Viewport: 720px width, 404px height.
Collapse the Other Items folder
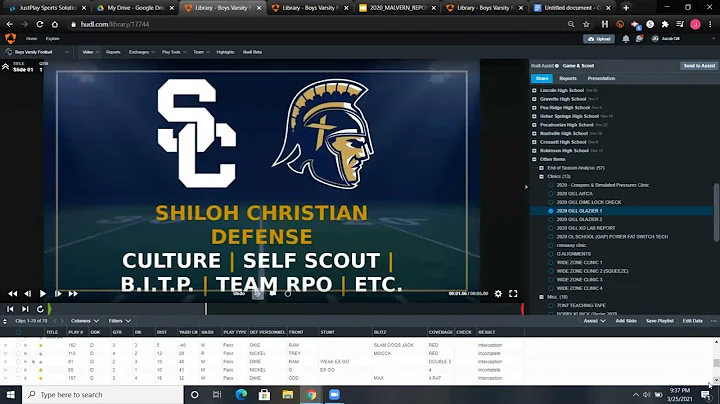[534, 159]
